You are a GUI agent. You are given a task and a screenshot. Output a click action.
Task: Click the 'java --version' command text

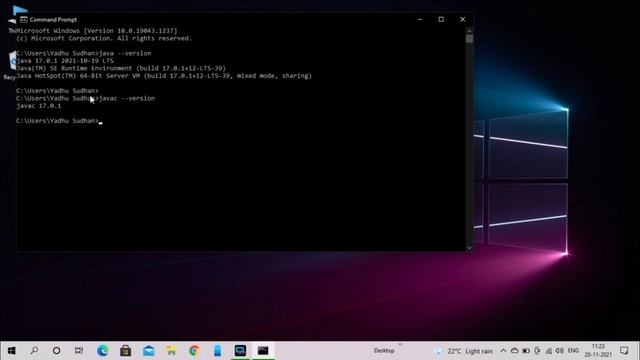(125, 53)
